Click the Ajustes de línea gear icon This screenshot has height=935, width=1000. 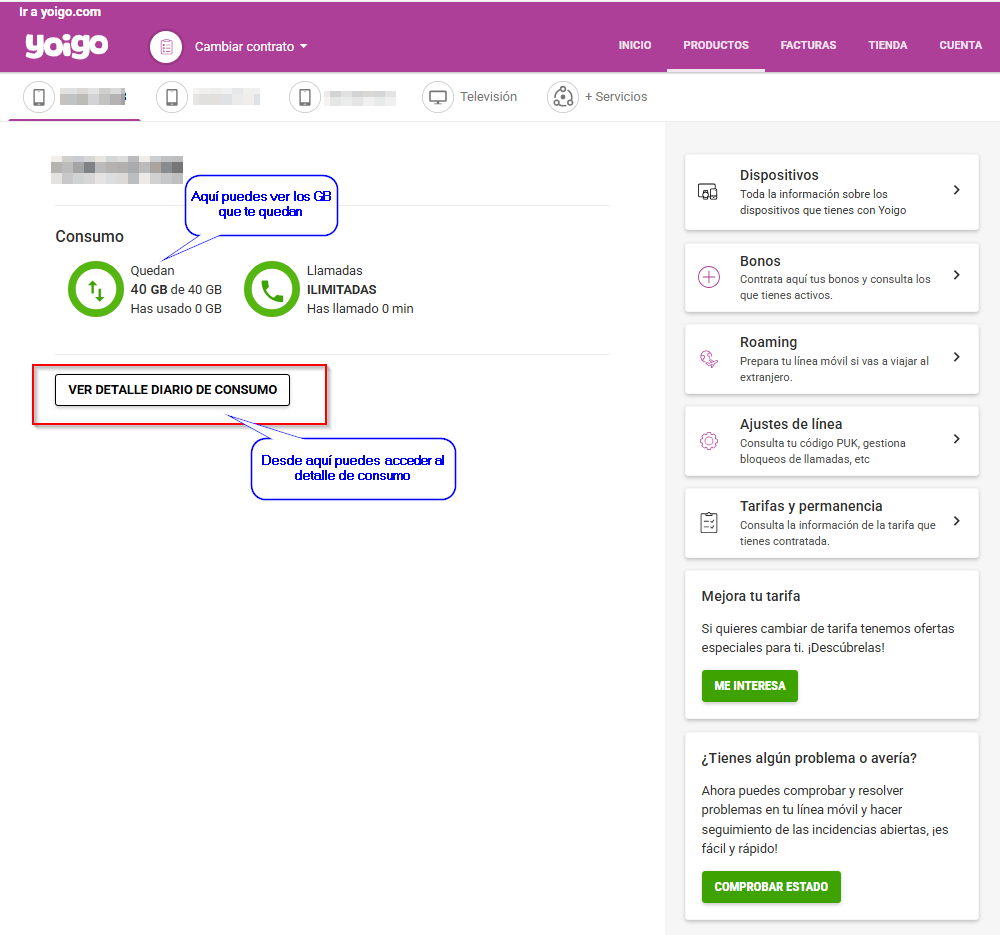pyautogui.click(x=709, y=441)
